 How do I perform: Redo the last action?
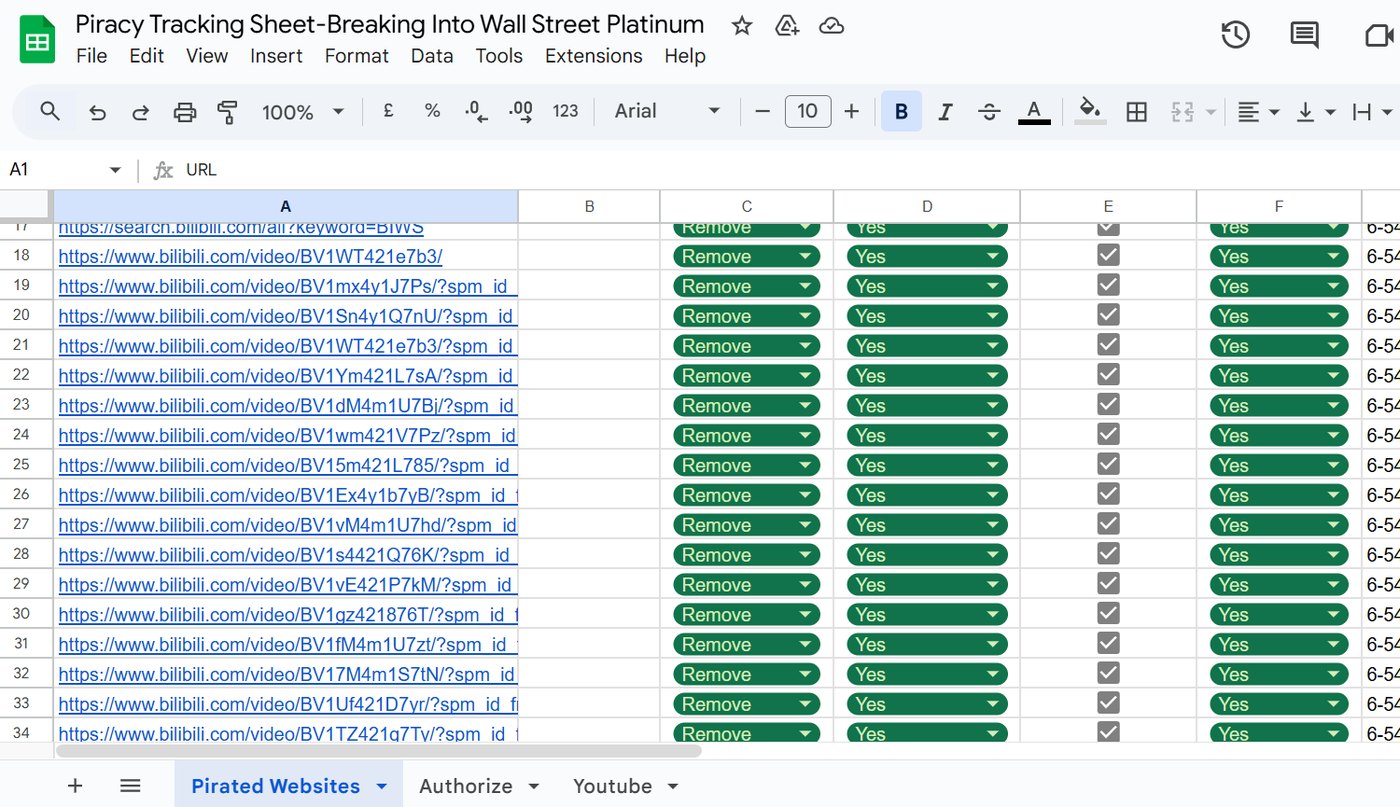[x=141, y=112]
